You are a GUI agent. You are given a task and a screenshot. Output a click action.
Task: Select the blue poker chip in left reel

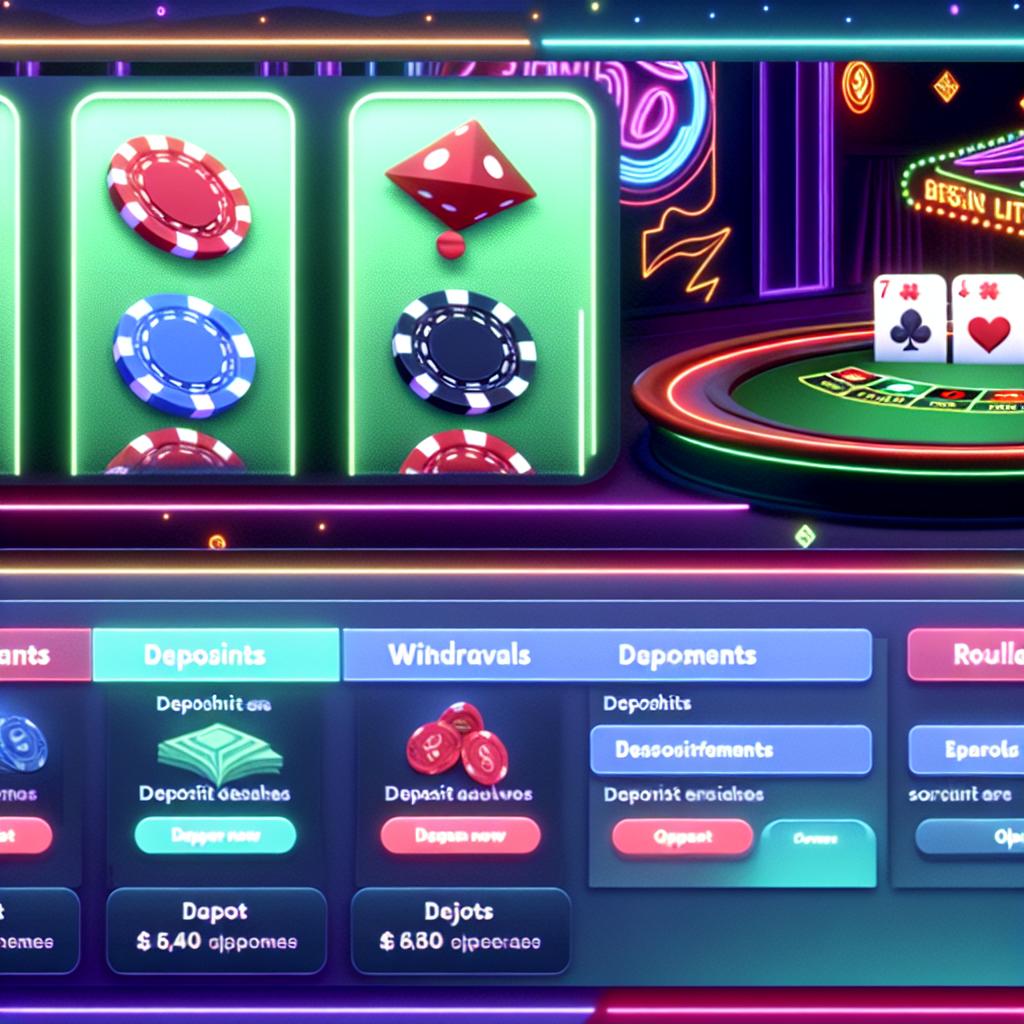point(184,355)
